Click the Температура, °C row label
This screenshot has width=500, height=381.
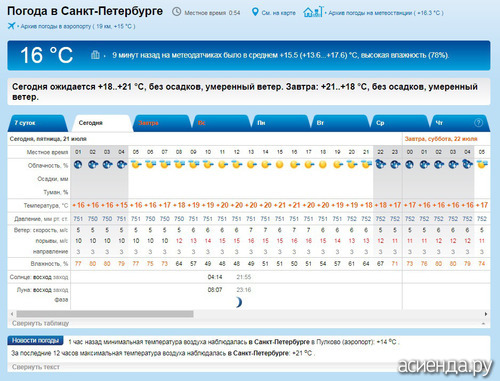coord(46,206)
